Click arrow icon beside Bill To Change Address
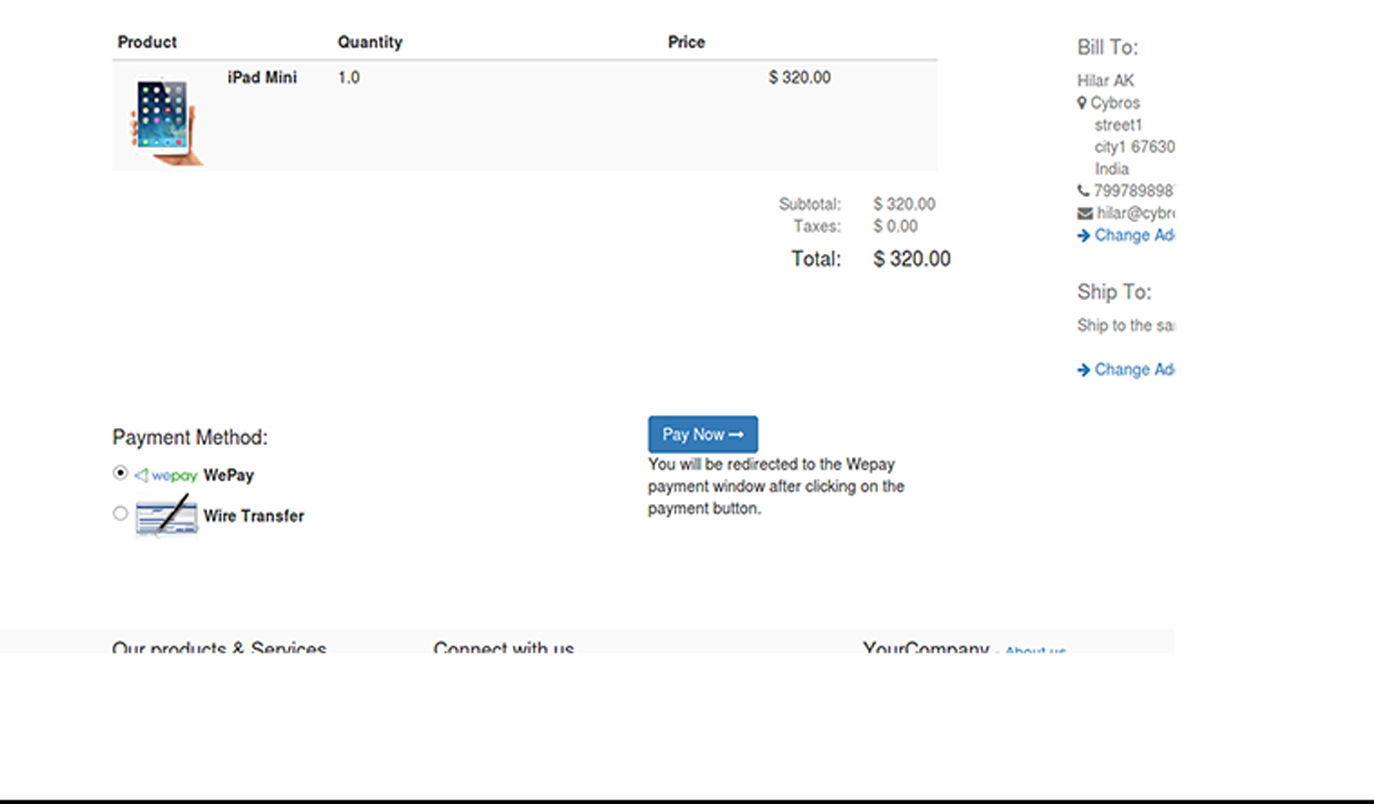Screen dimensions: 1374x804 [x=1083, y=236]
